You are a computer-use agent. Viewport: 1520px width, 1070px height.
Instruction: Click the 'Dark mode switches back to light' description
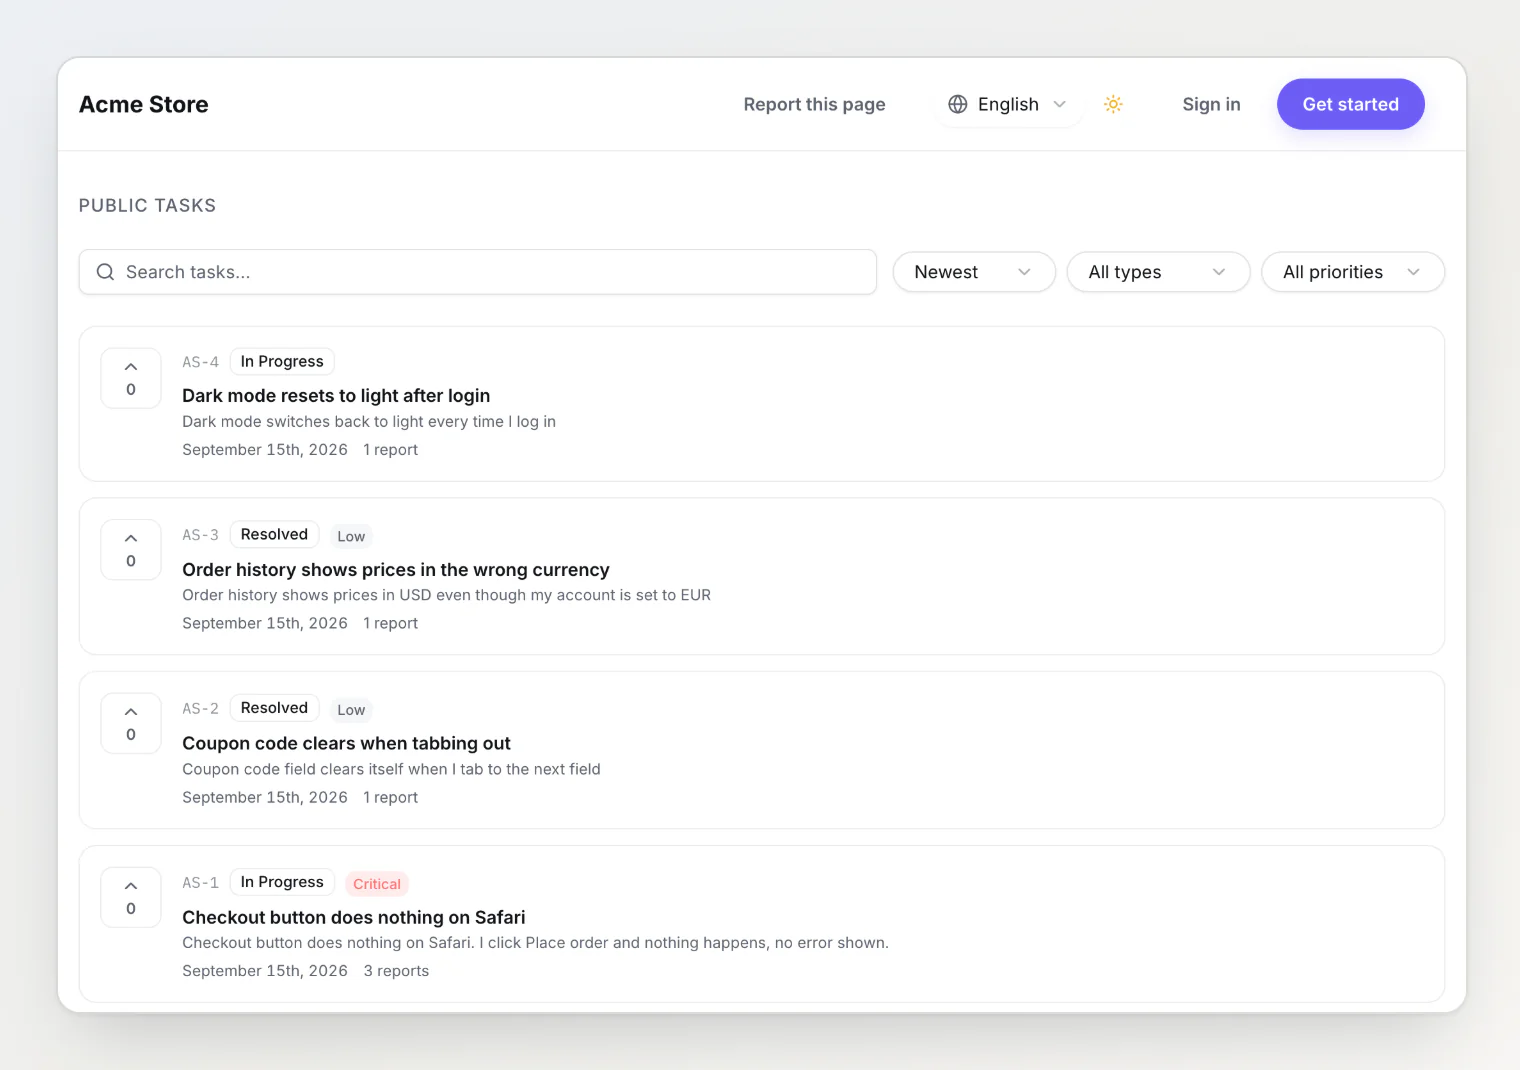click(x=369, y=422)
